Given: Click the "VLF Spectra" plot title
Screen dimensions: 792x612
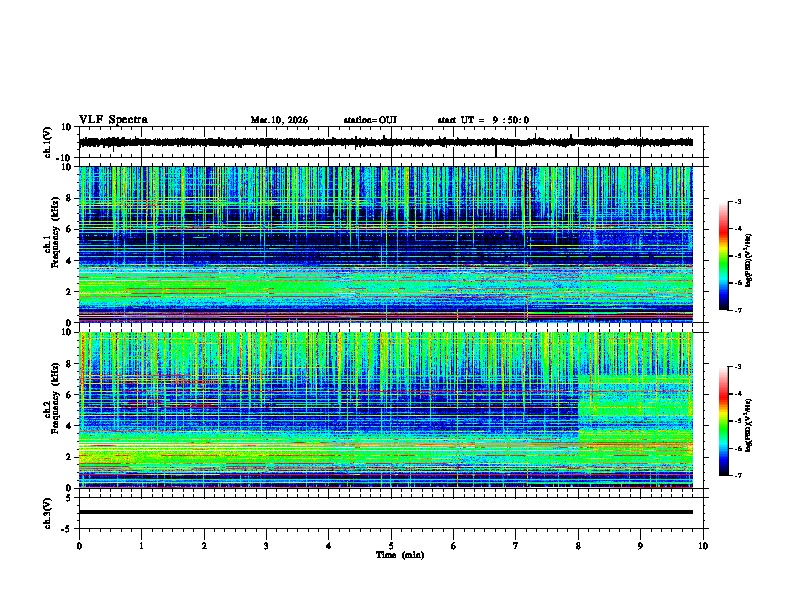Looking at the screenshot, I should point(113,120).
